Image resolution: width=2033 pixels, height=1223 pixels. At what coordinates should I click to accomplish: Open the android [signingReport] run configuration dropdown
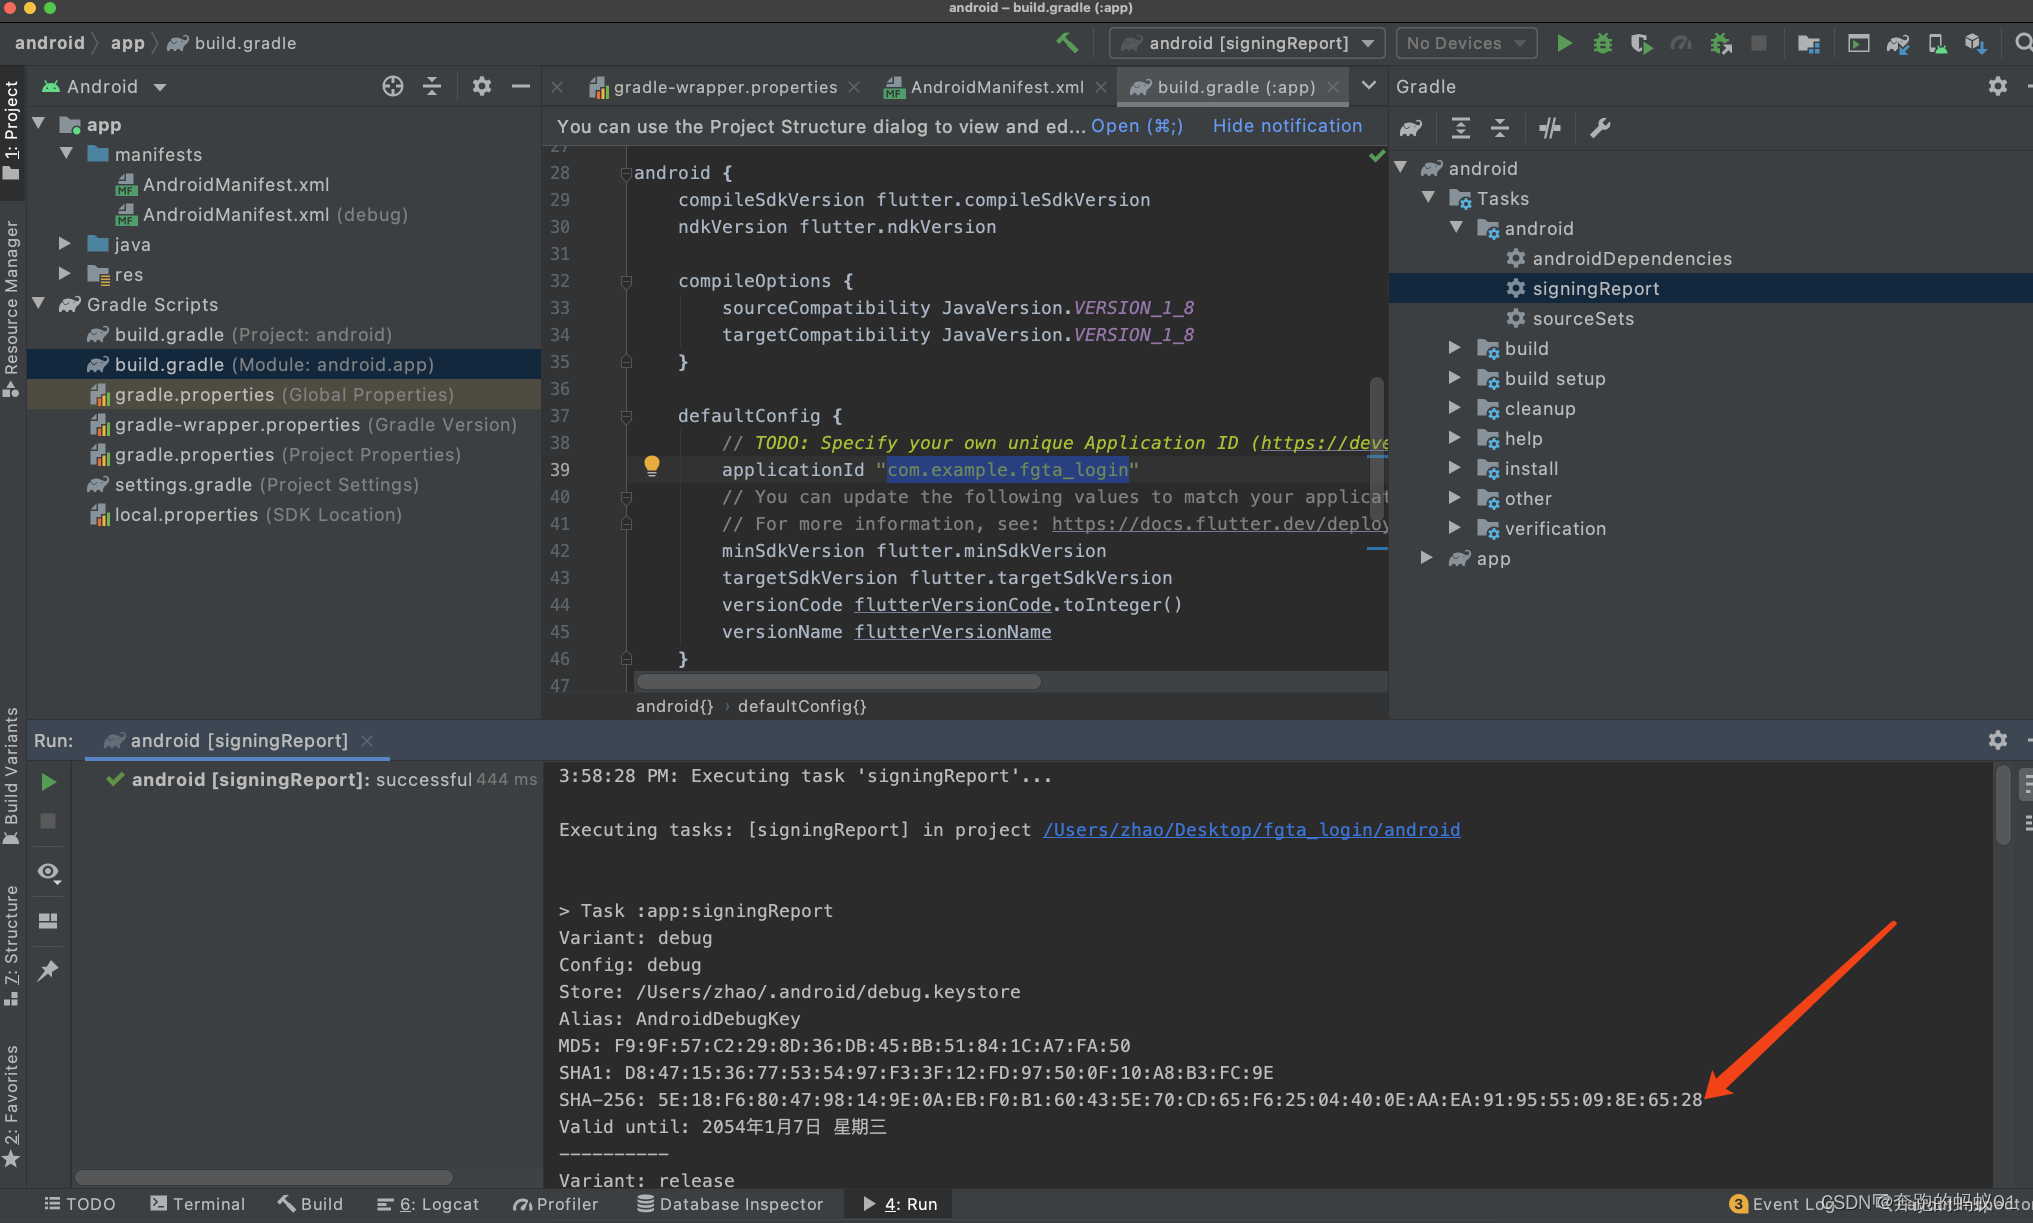click(x=1247, y=43)
